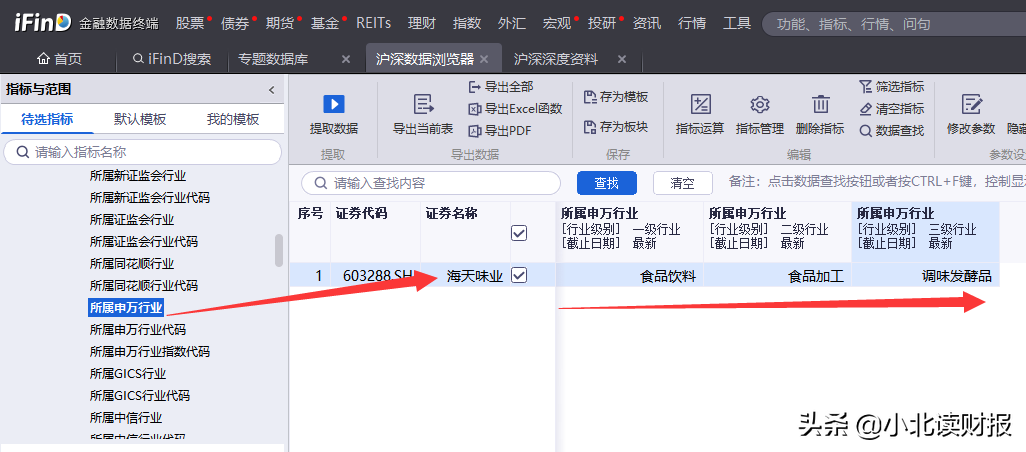Select 所属申万行业 in the indicator list
Viewport: 1026px width, 452px height.
126,307
